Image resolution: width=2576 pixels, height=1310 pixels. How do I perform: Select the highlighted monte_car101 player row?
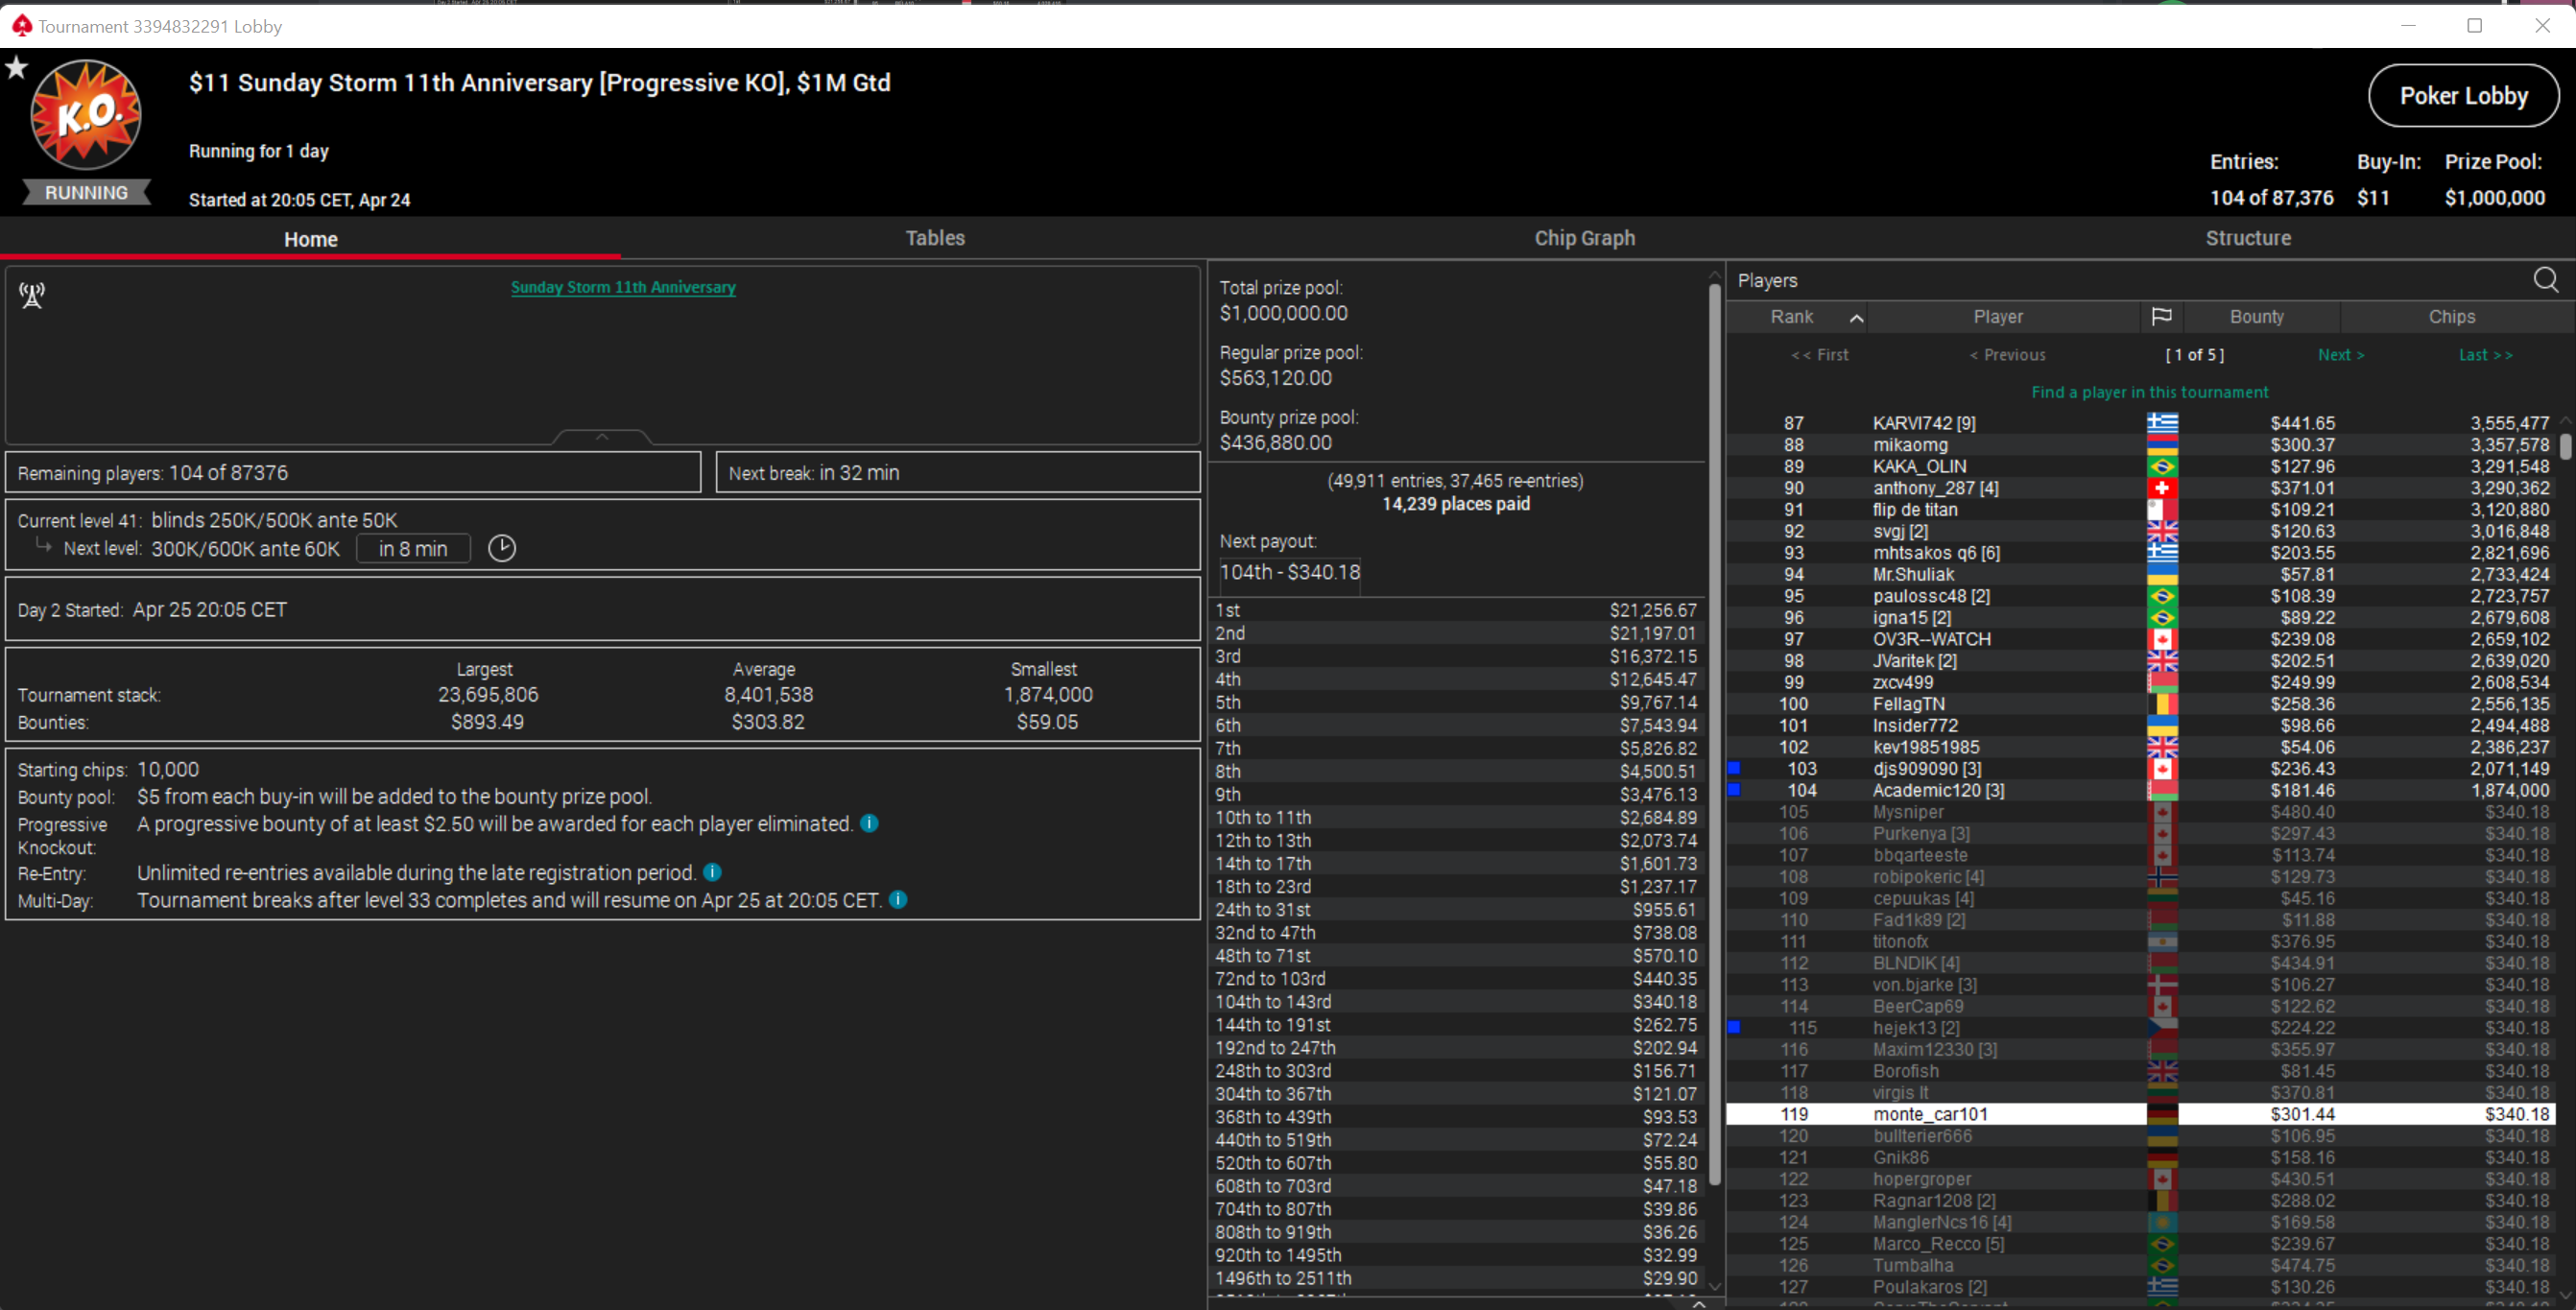click(x=2141, y=1114)
